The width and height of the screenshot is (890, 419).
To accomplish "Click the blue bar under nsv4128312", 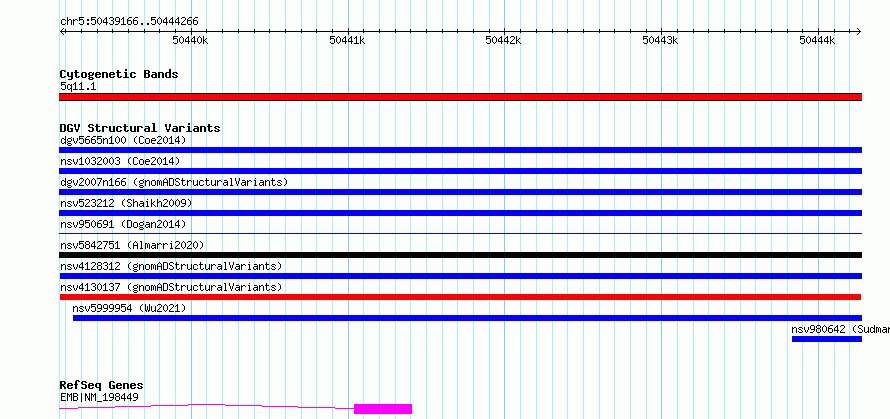I will [x=460, y=276].
